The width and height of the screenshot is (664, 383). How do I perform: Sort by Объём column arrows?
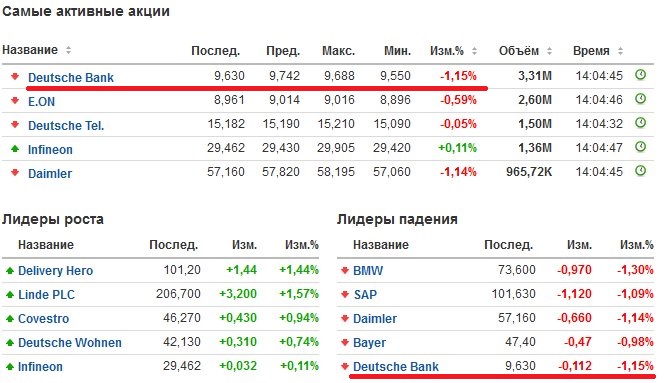click(549, 51)
